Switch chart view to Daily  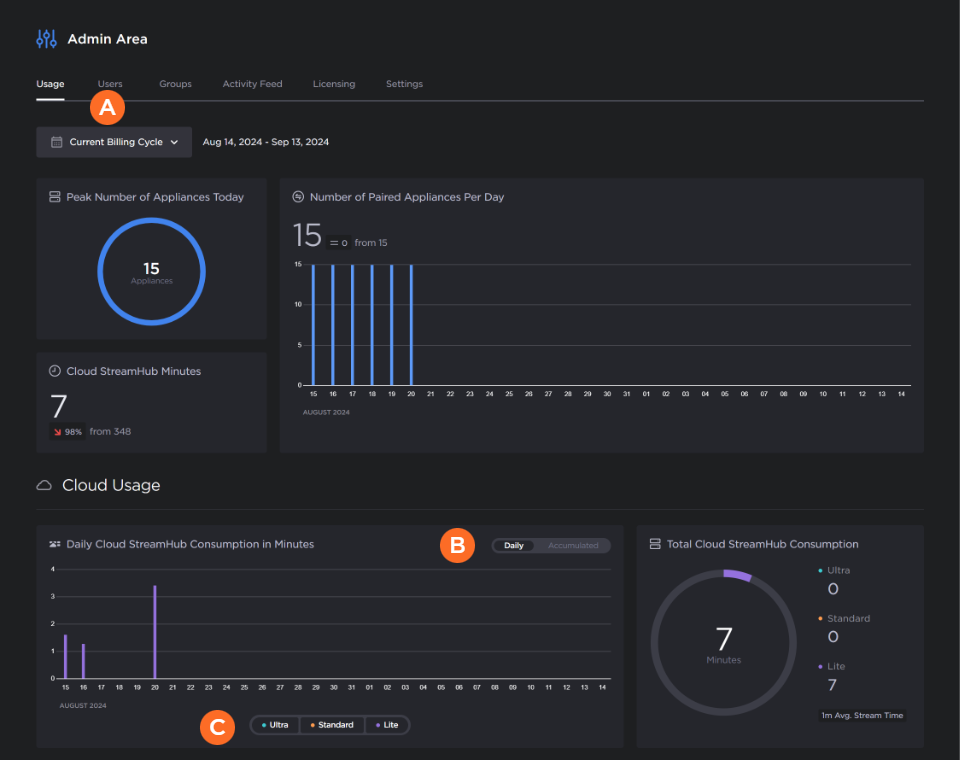[514, 546]
